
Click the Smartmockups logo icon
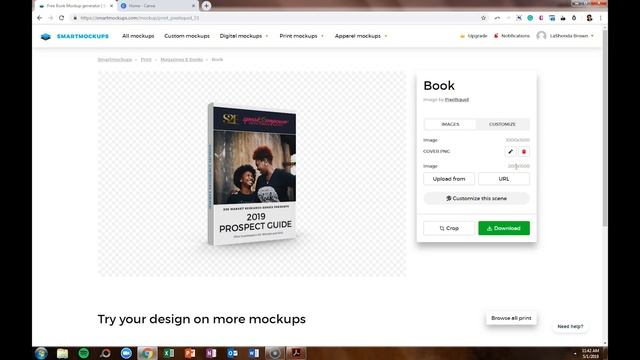[46, 36]
